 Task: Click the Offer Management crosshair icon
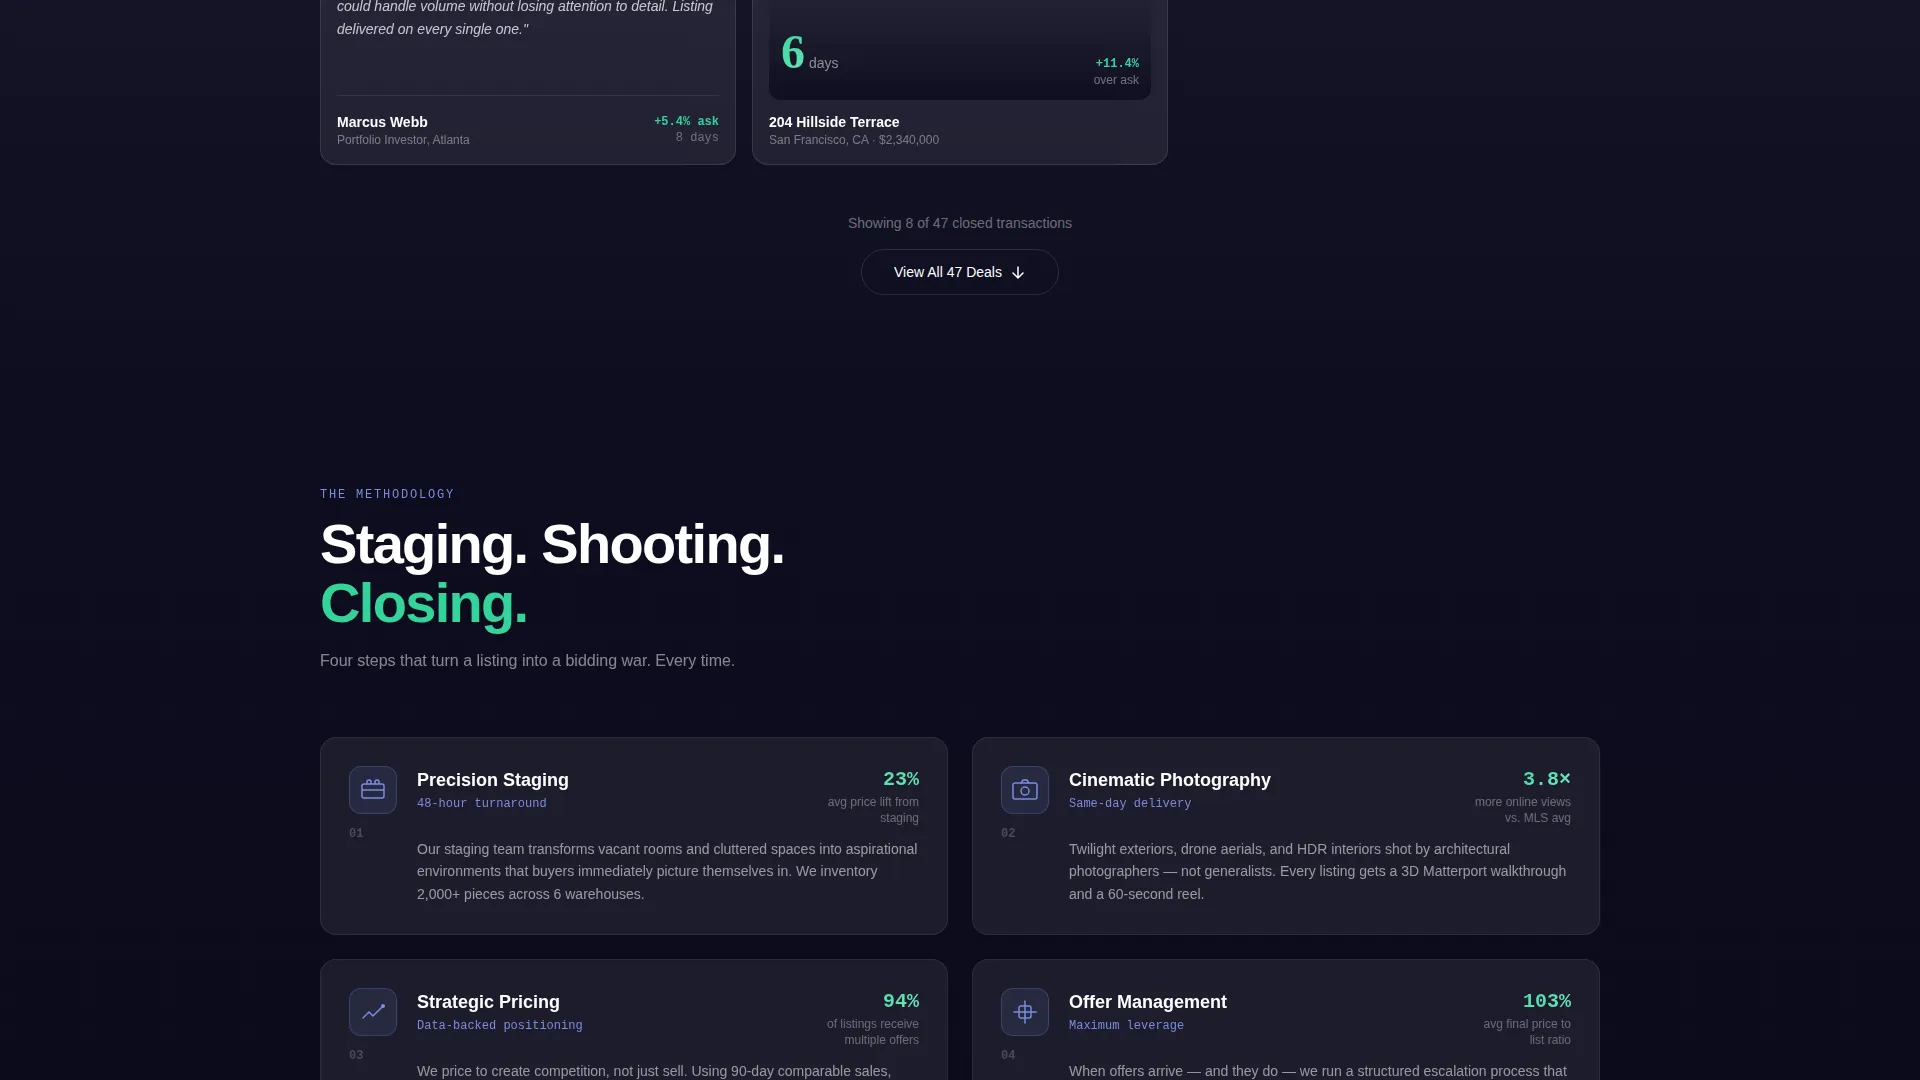1025,1012
